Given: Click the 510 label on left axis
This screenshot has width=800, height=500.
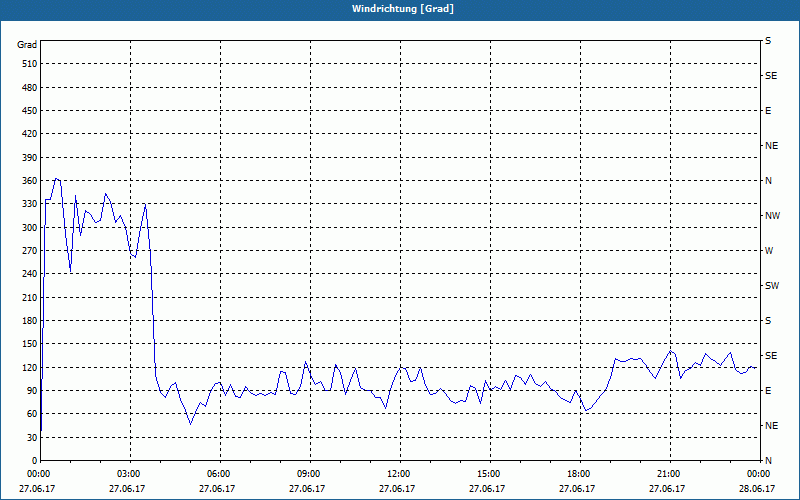Looking at the screenshot, I should [30, 64].
